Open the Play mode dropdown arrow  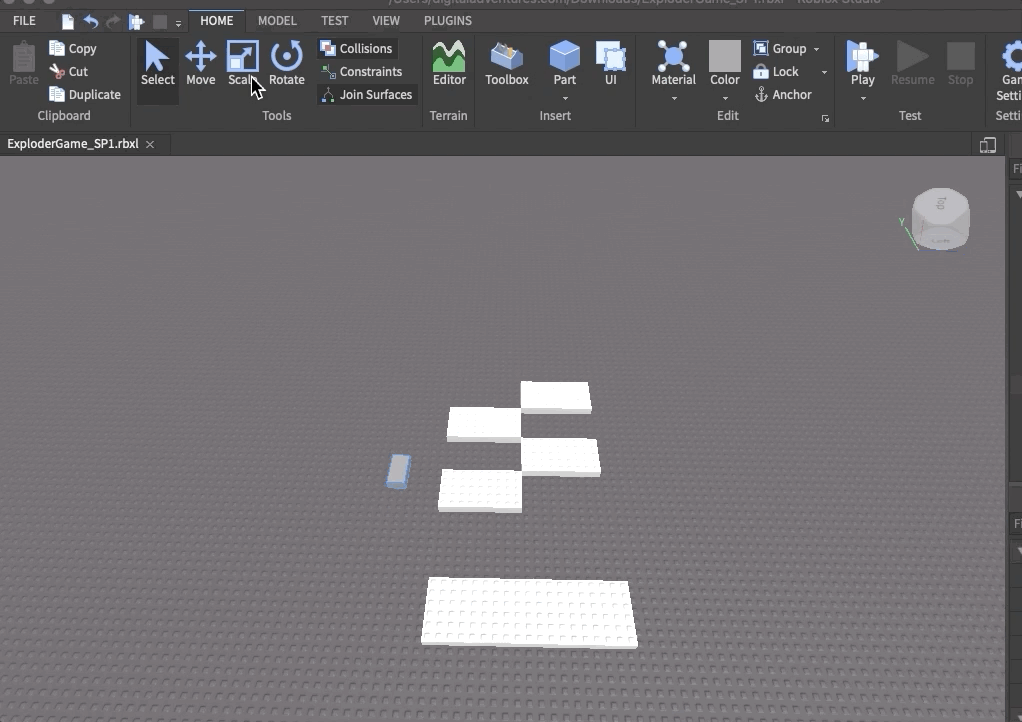(x=863, y=98)
